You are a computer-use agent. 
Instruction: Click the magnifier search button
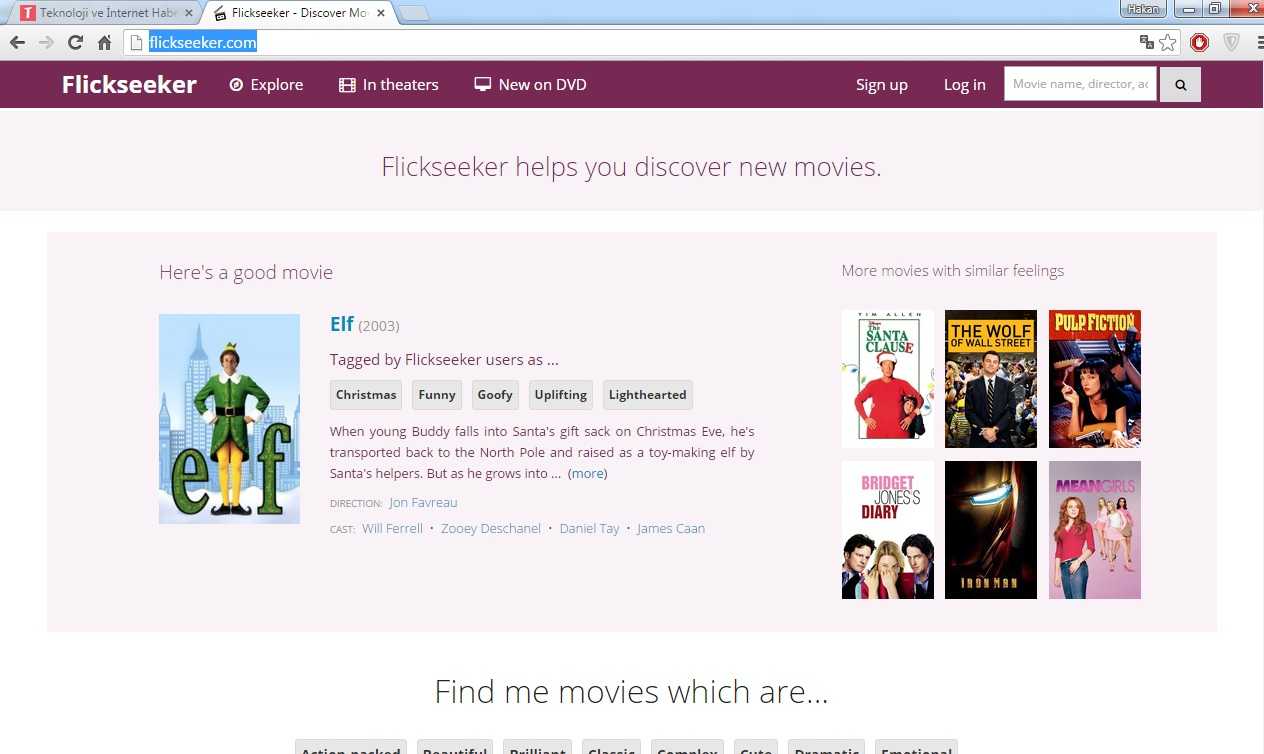1180,85
